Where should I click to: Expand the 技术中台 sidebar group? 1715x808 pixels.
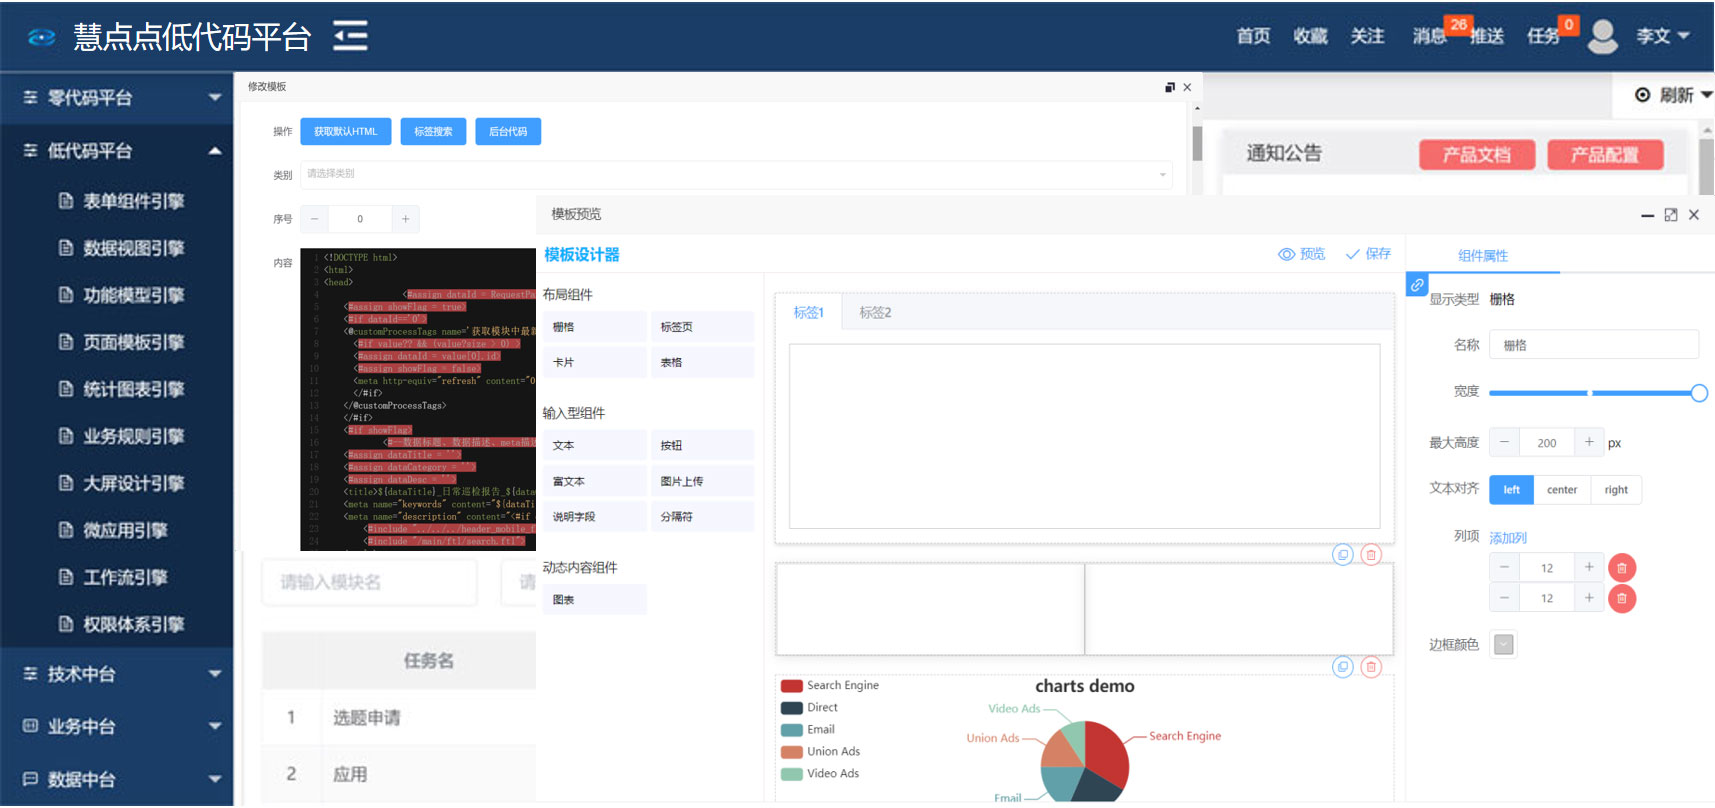215,674
